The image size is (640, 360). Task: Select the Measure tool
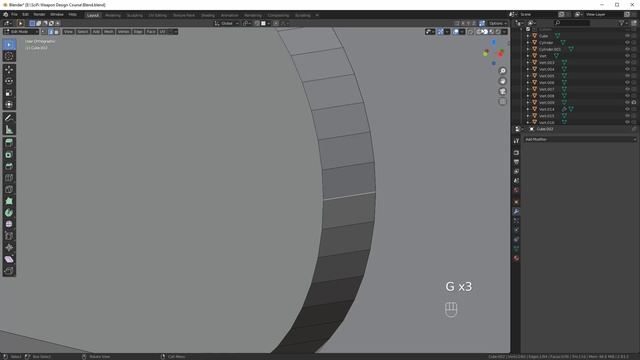click(9, 130)
